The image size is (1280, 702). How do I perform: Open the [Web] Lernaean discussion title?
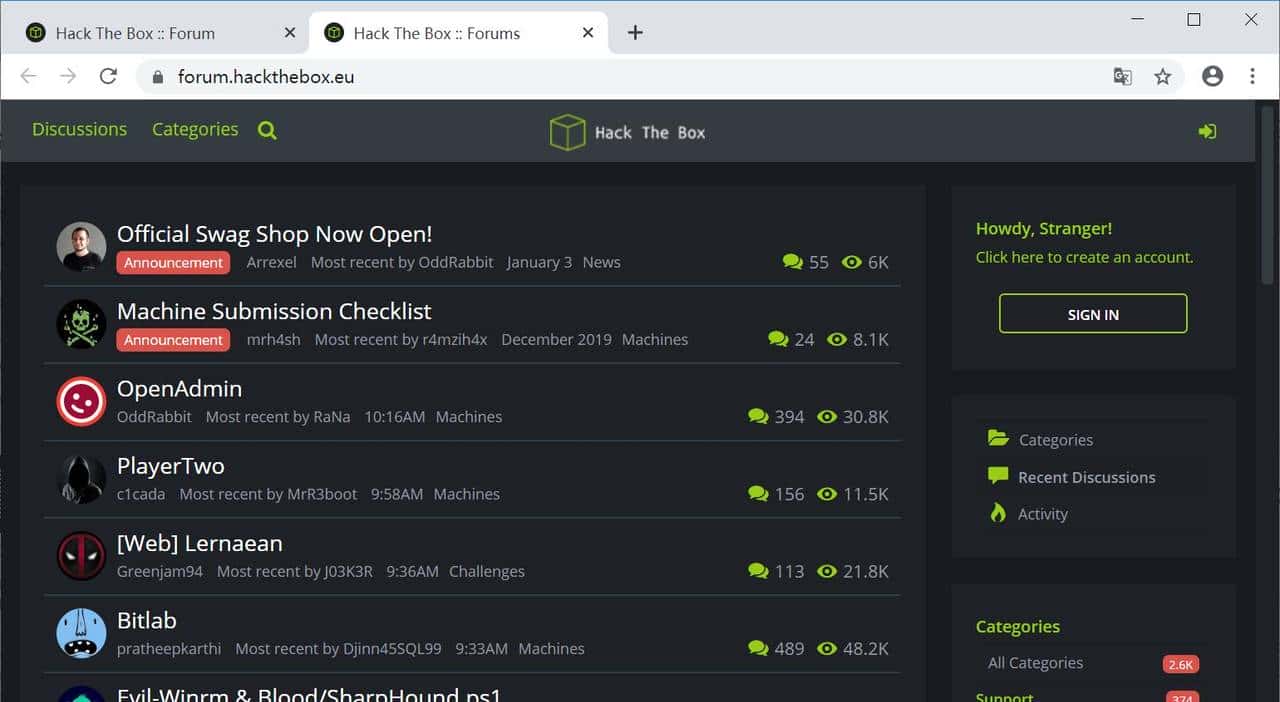pos(199,543)
